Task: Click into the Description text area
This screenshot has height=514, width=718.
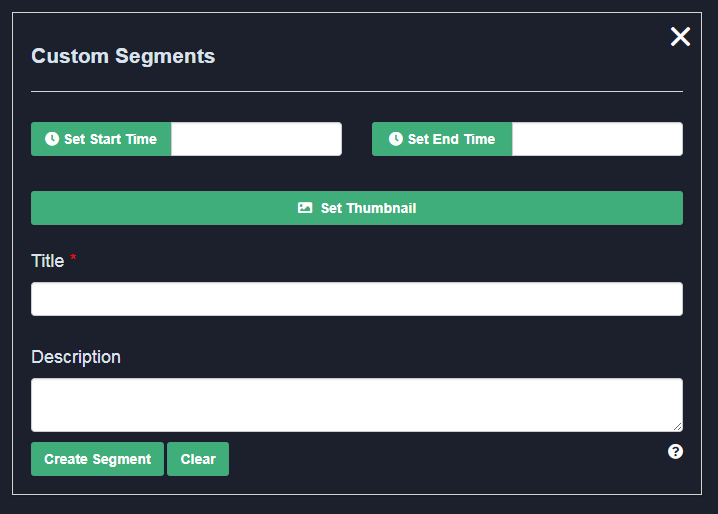Action: 357,405
